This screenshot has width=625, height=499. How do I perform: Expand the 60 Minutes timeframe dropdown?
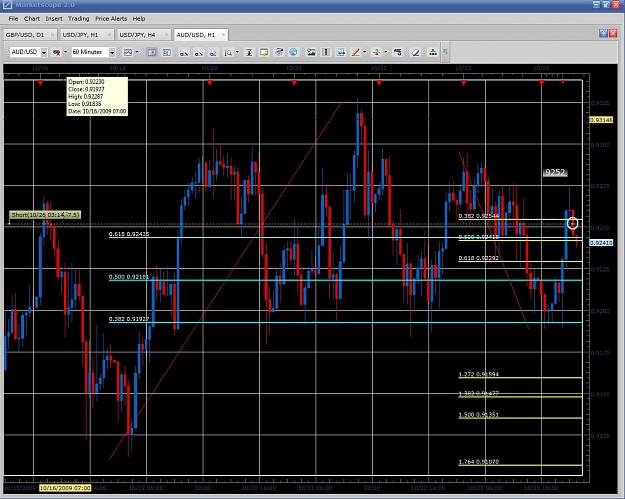click(x=112, y=52)
